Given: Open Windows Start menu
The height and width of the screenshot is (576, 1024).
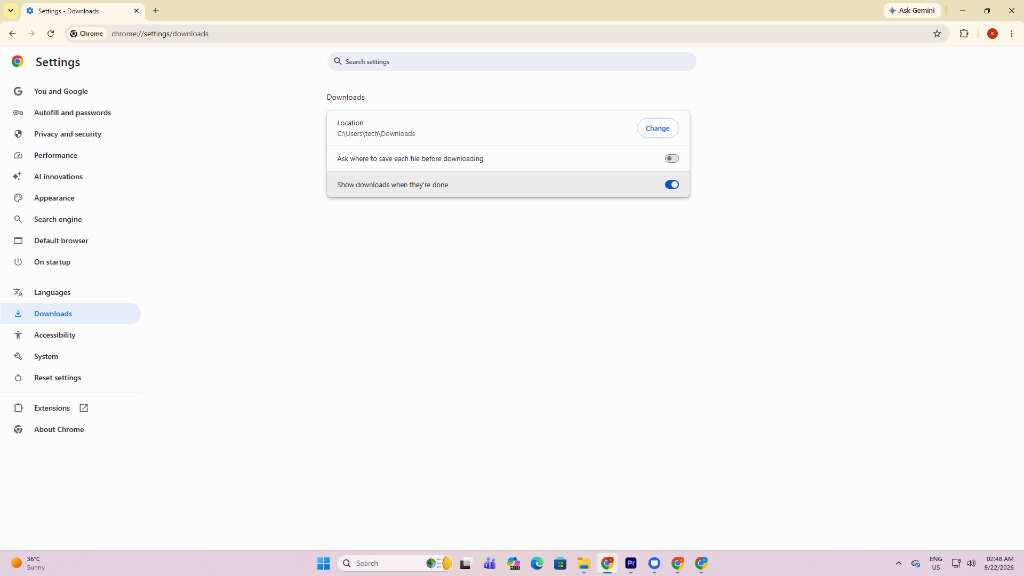Looking at the screenshot, I should pos(323,563).
